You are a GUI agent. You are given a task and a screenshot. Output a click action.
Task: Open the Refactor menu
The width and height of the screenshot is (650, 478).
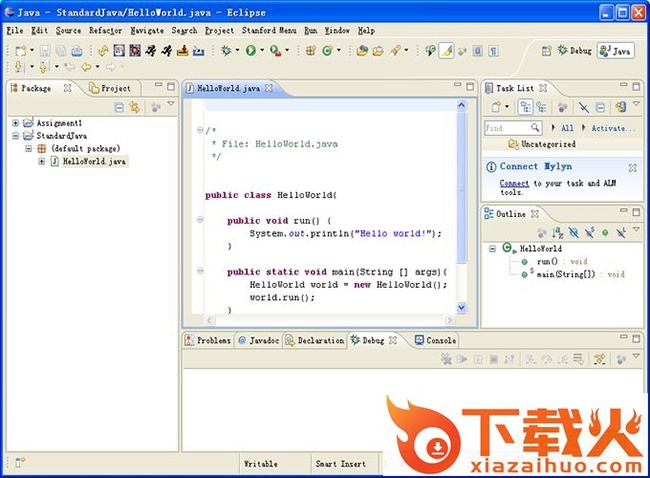tap(105, 31)
